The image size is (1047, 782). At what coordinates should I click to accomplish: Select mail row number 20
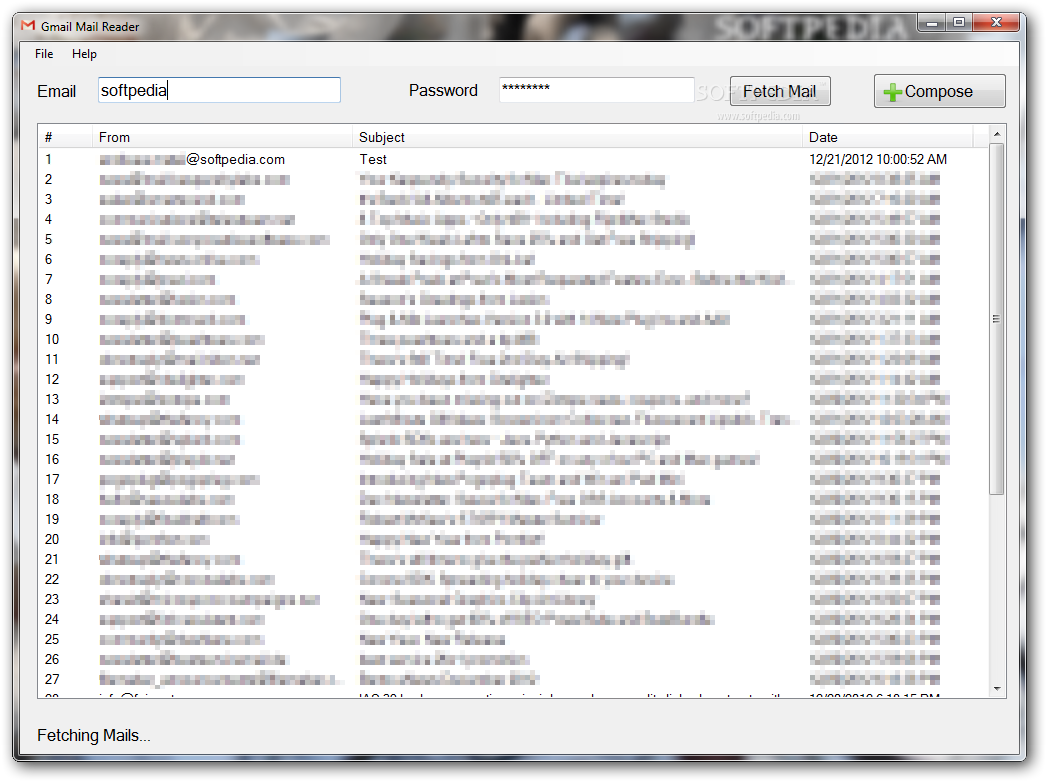pos(513,540)
